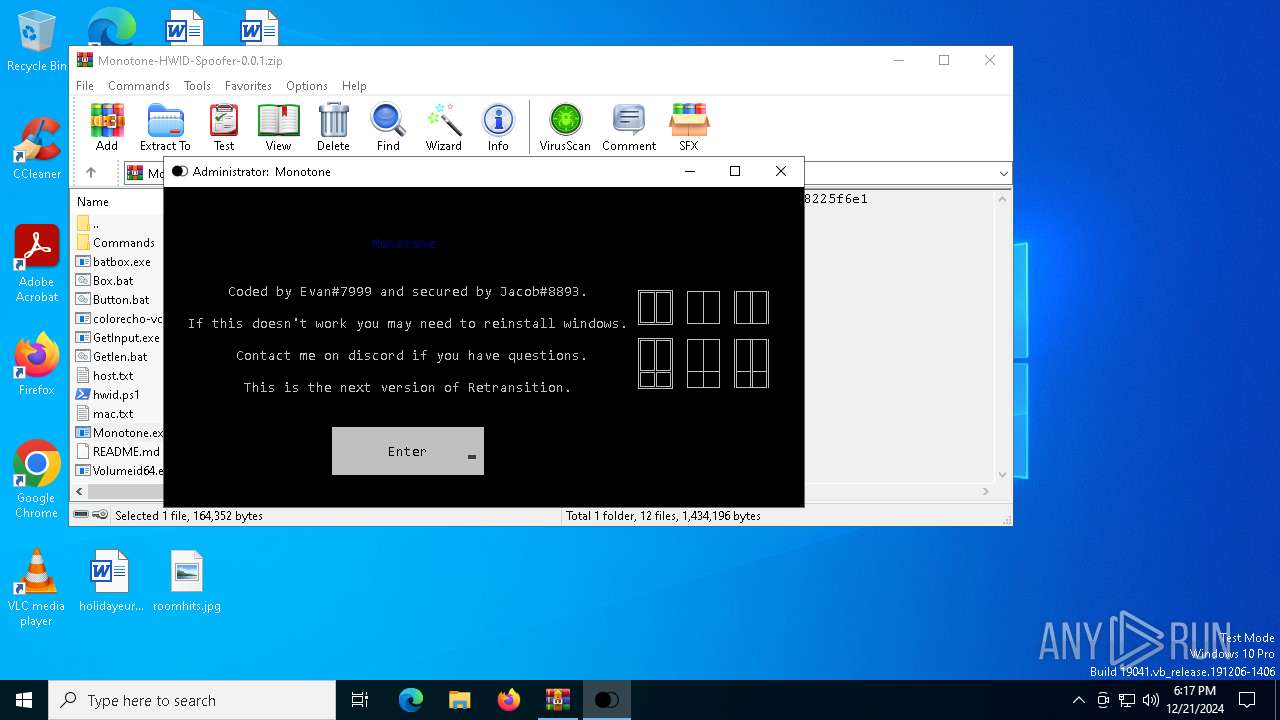Minimize the Monotone console window
The width and height of the screenshot is (1280, 720).
pos(689,171)
